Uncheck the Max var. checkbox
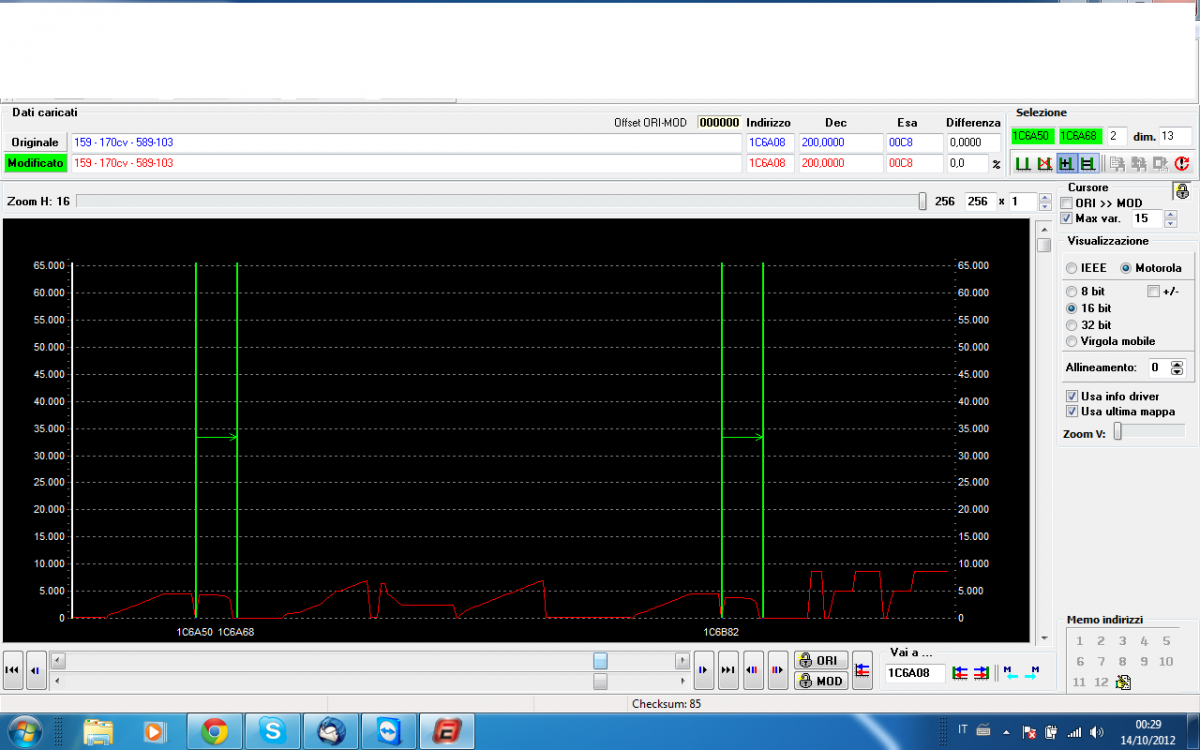This screenshot has height=750, width=1200. [1066, 218]
